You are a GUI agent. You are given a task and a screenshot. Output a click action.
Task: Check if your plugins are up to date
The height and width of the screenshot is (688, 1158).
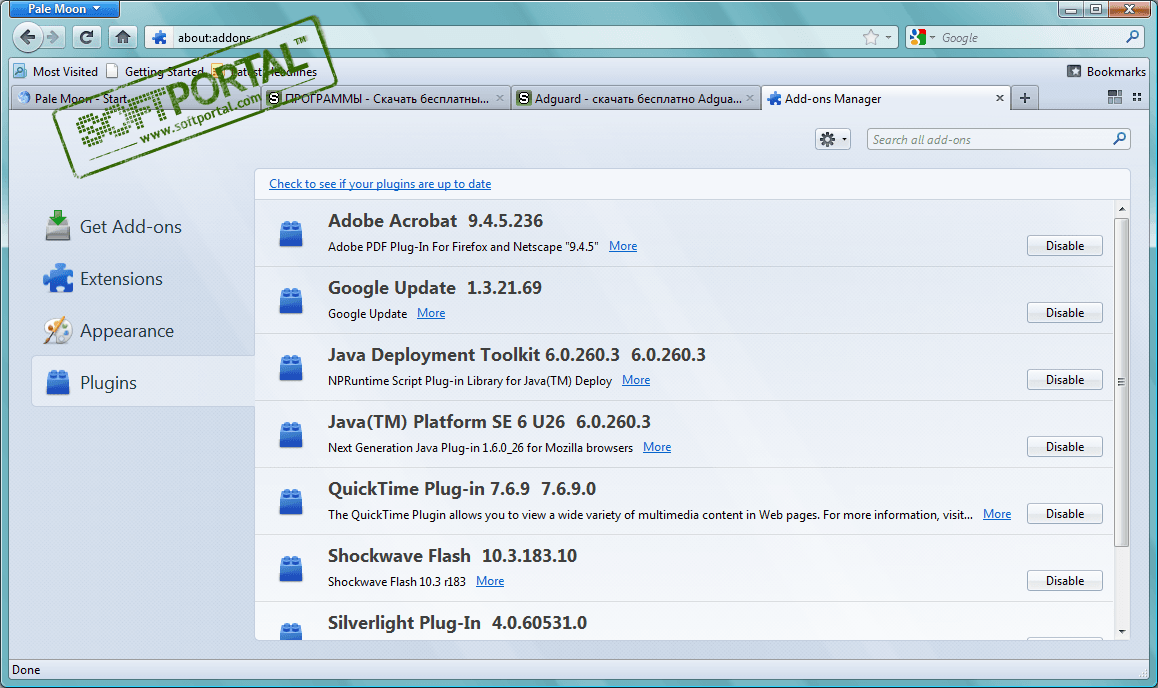380,184
